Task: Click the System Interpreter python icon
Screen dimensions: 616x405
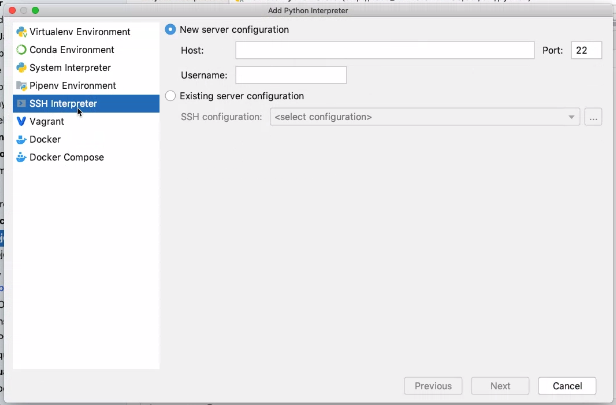Action: [x=21, y=68]
